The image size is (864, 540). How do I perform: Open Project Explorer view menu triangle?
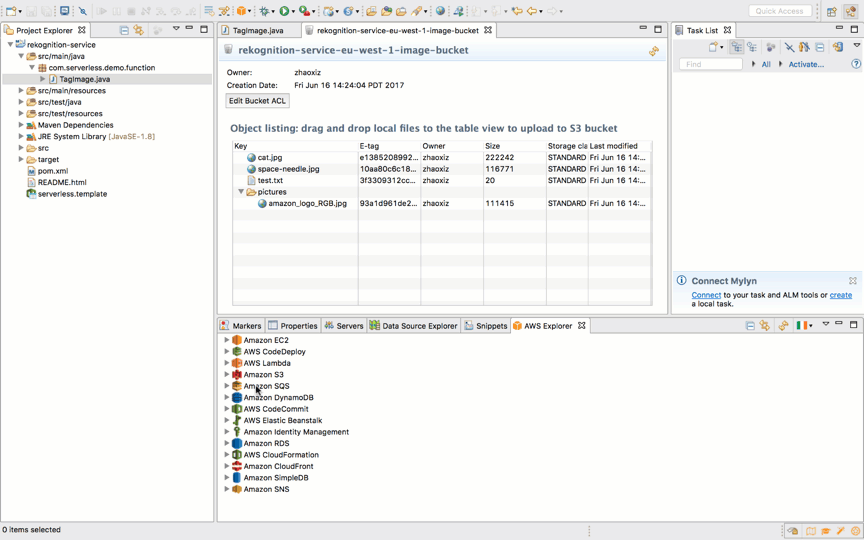coord(176,28)
